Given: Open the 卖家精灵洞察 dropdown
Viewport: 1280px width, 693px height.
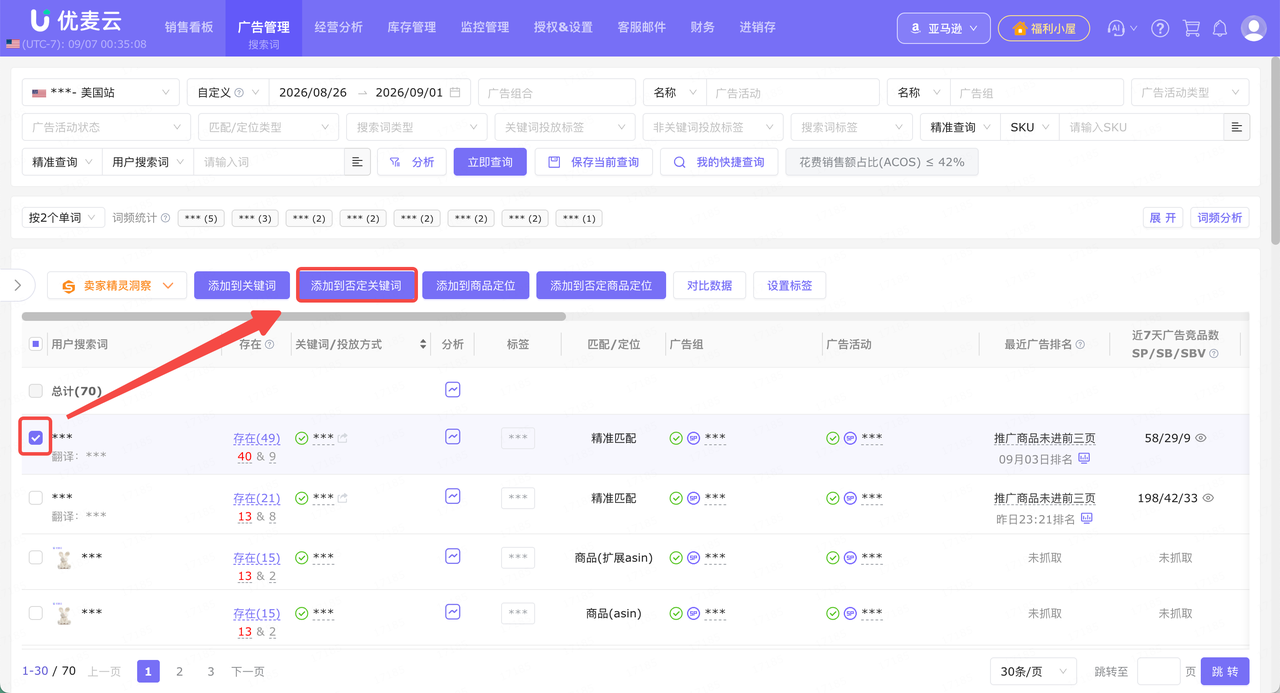Looking at the screenshot, I should 117,286.
